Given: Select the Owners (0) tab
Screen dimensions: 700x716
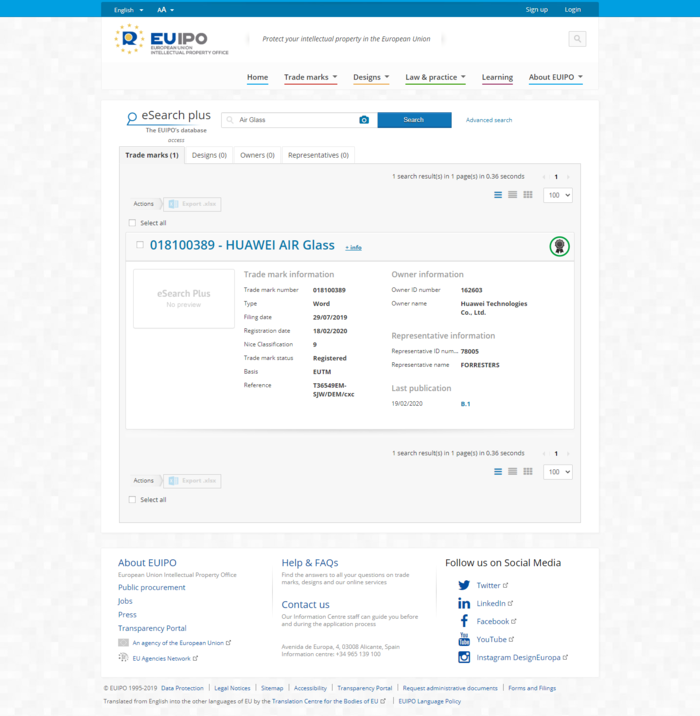Looking at the screenshot, I should click(257, 155).
